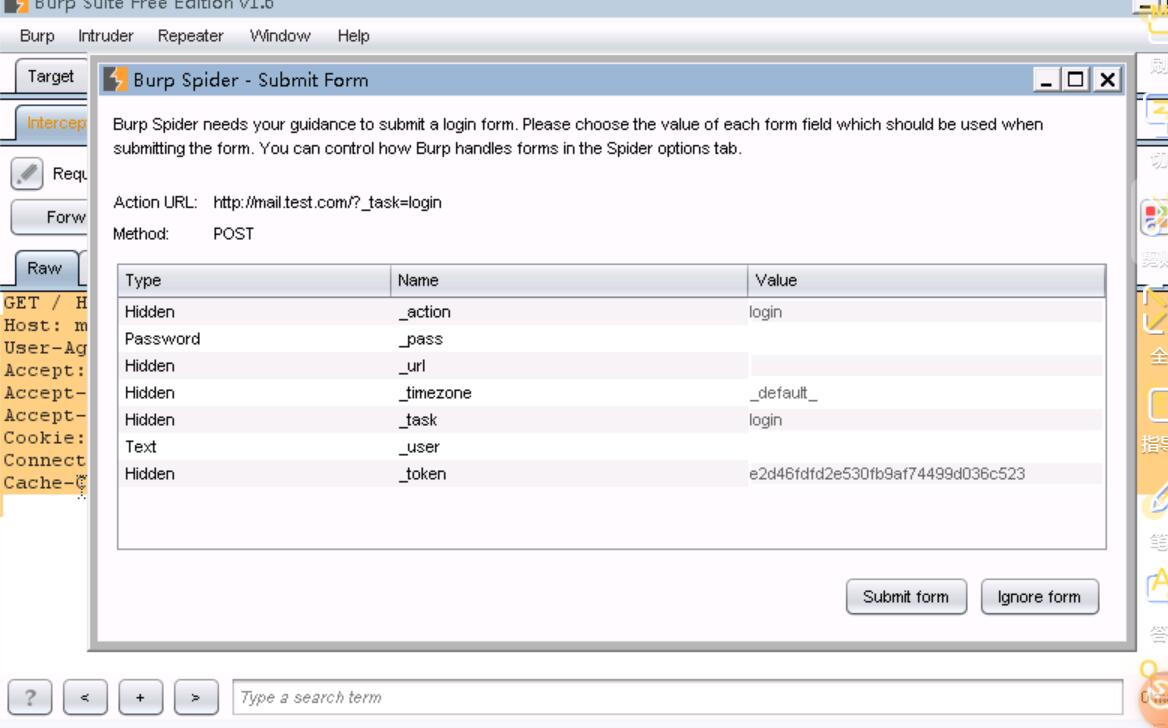This screenshot has width=1168, height=728.
Task: Select the _action name cell
Action: point(569,312)
